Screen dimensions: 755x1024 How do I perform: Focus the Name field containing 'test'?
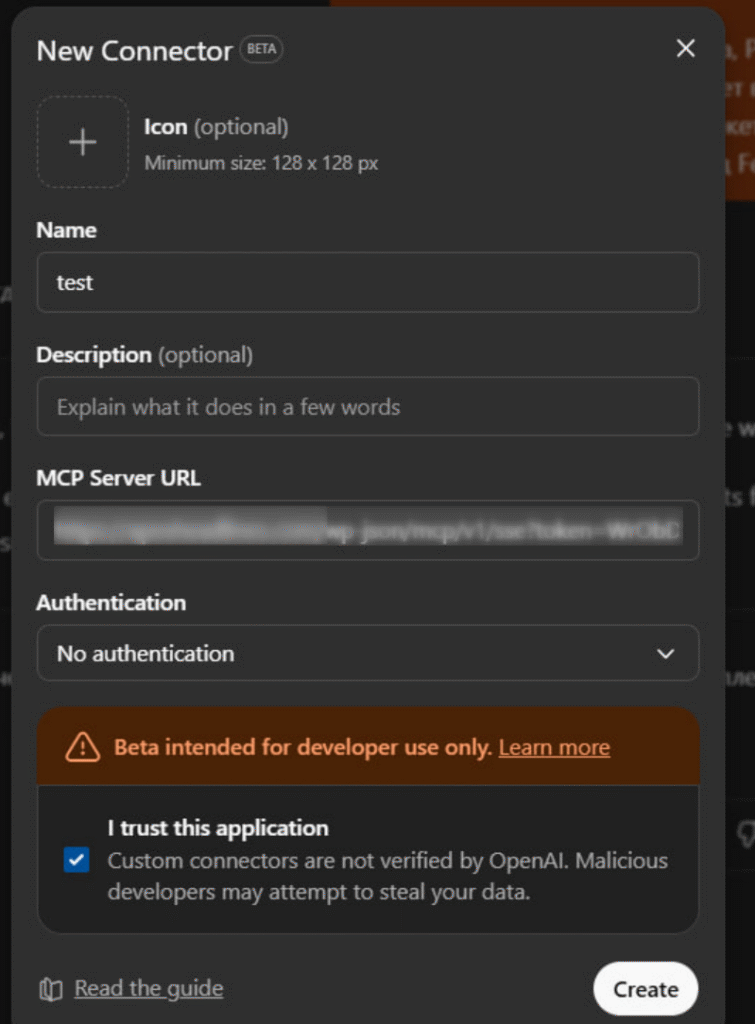click(x=367, y=283)
